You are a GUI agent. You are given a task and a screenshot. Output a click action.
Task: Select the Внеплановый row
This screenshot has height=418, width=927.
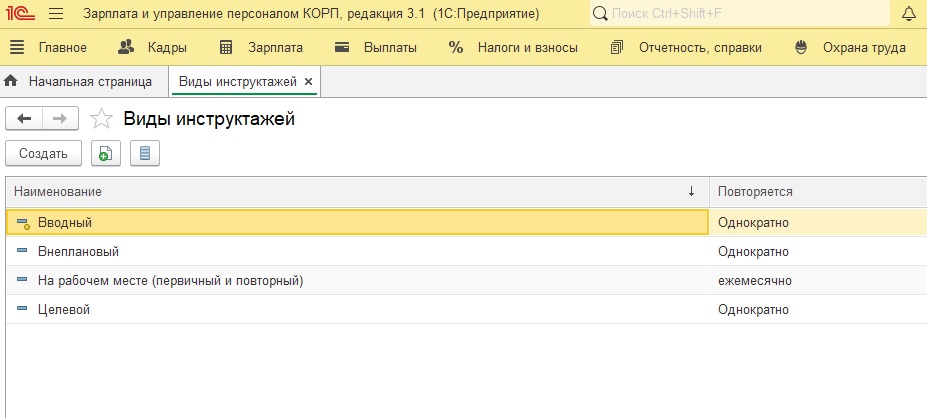(466, 252)
